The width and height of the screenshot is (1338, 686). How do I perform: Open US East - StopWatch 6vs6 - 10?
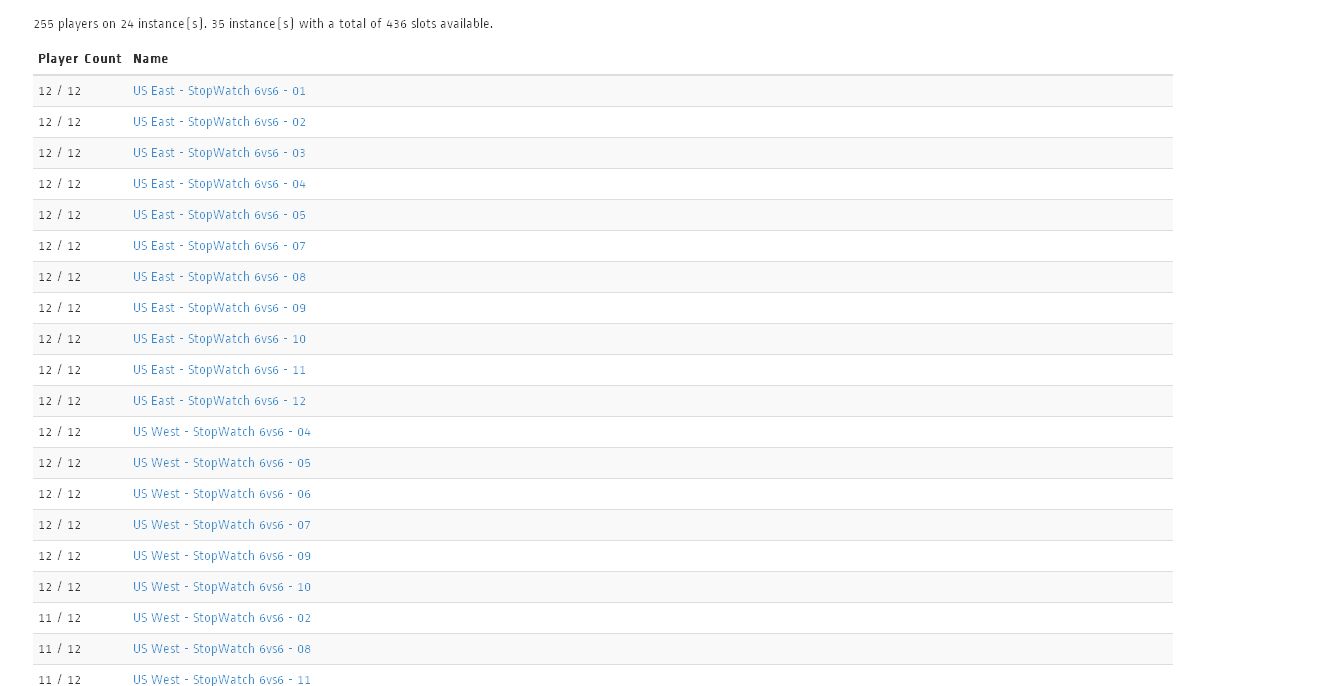(219, 339)
